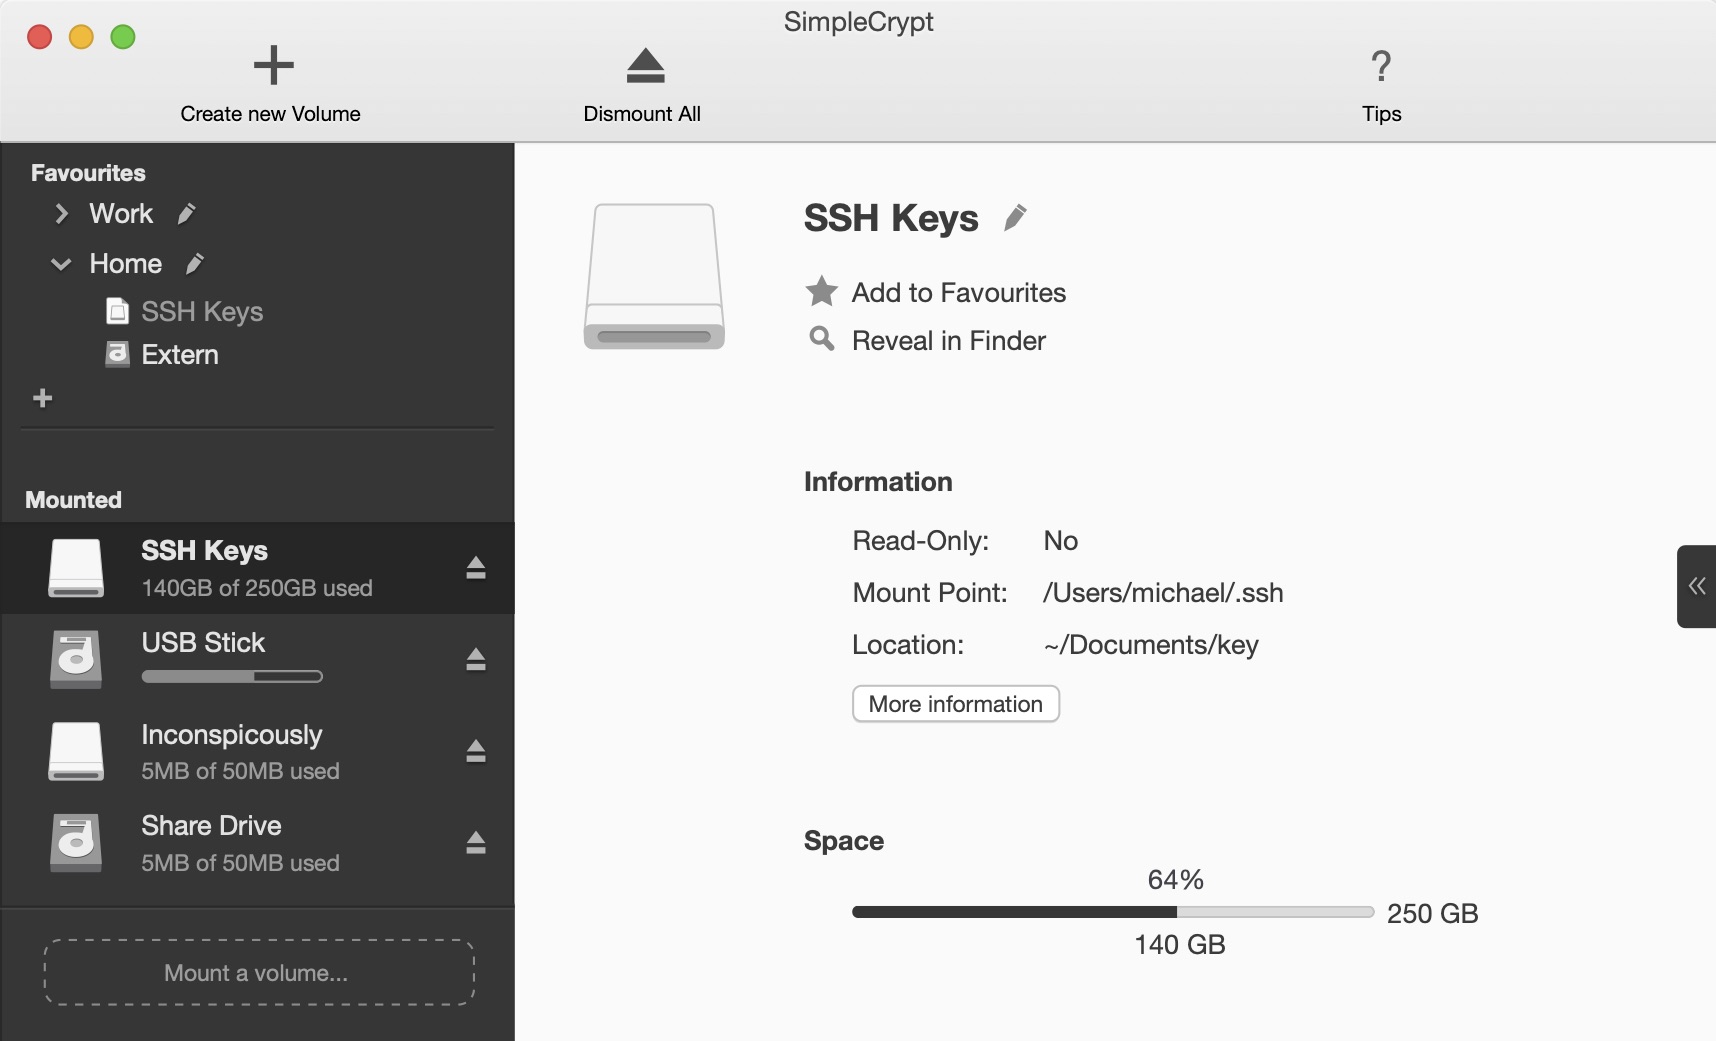Click the Home group label

pos(126,264)
